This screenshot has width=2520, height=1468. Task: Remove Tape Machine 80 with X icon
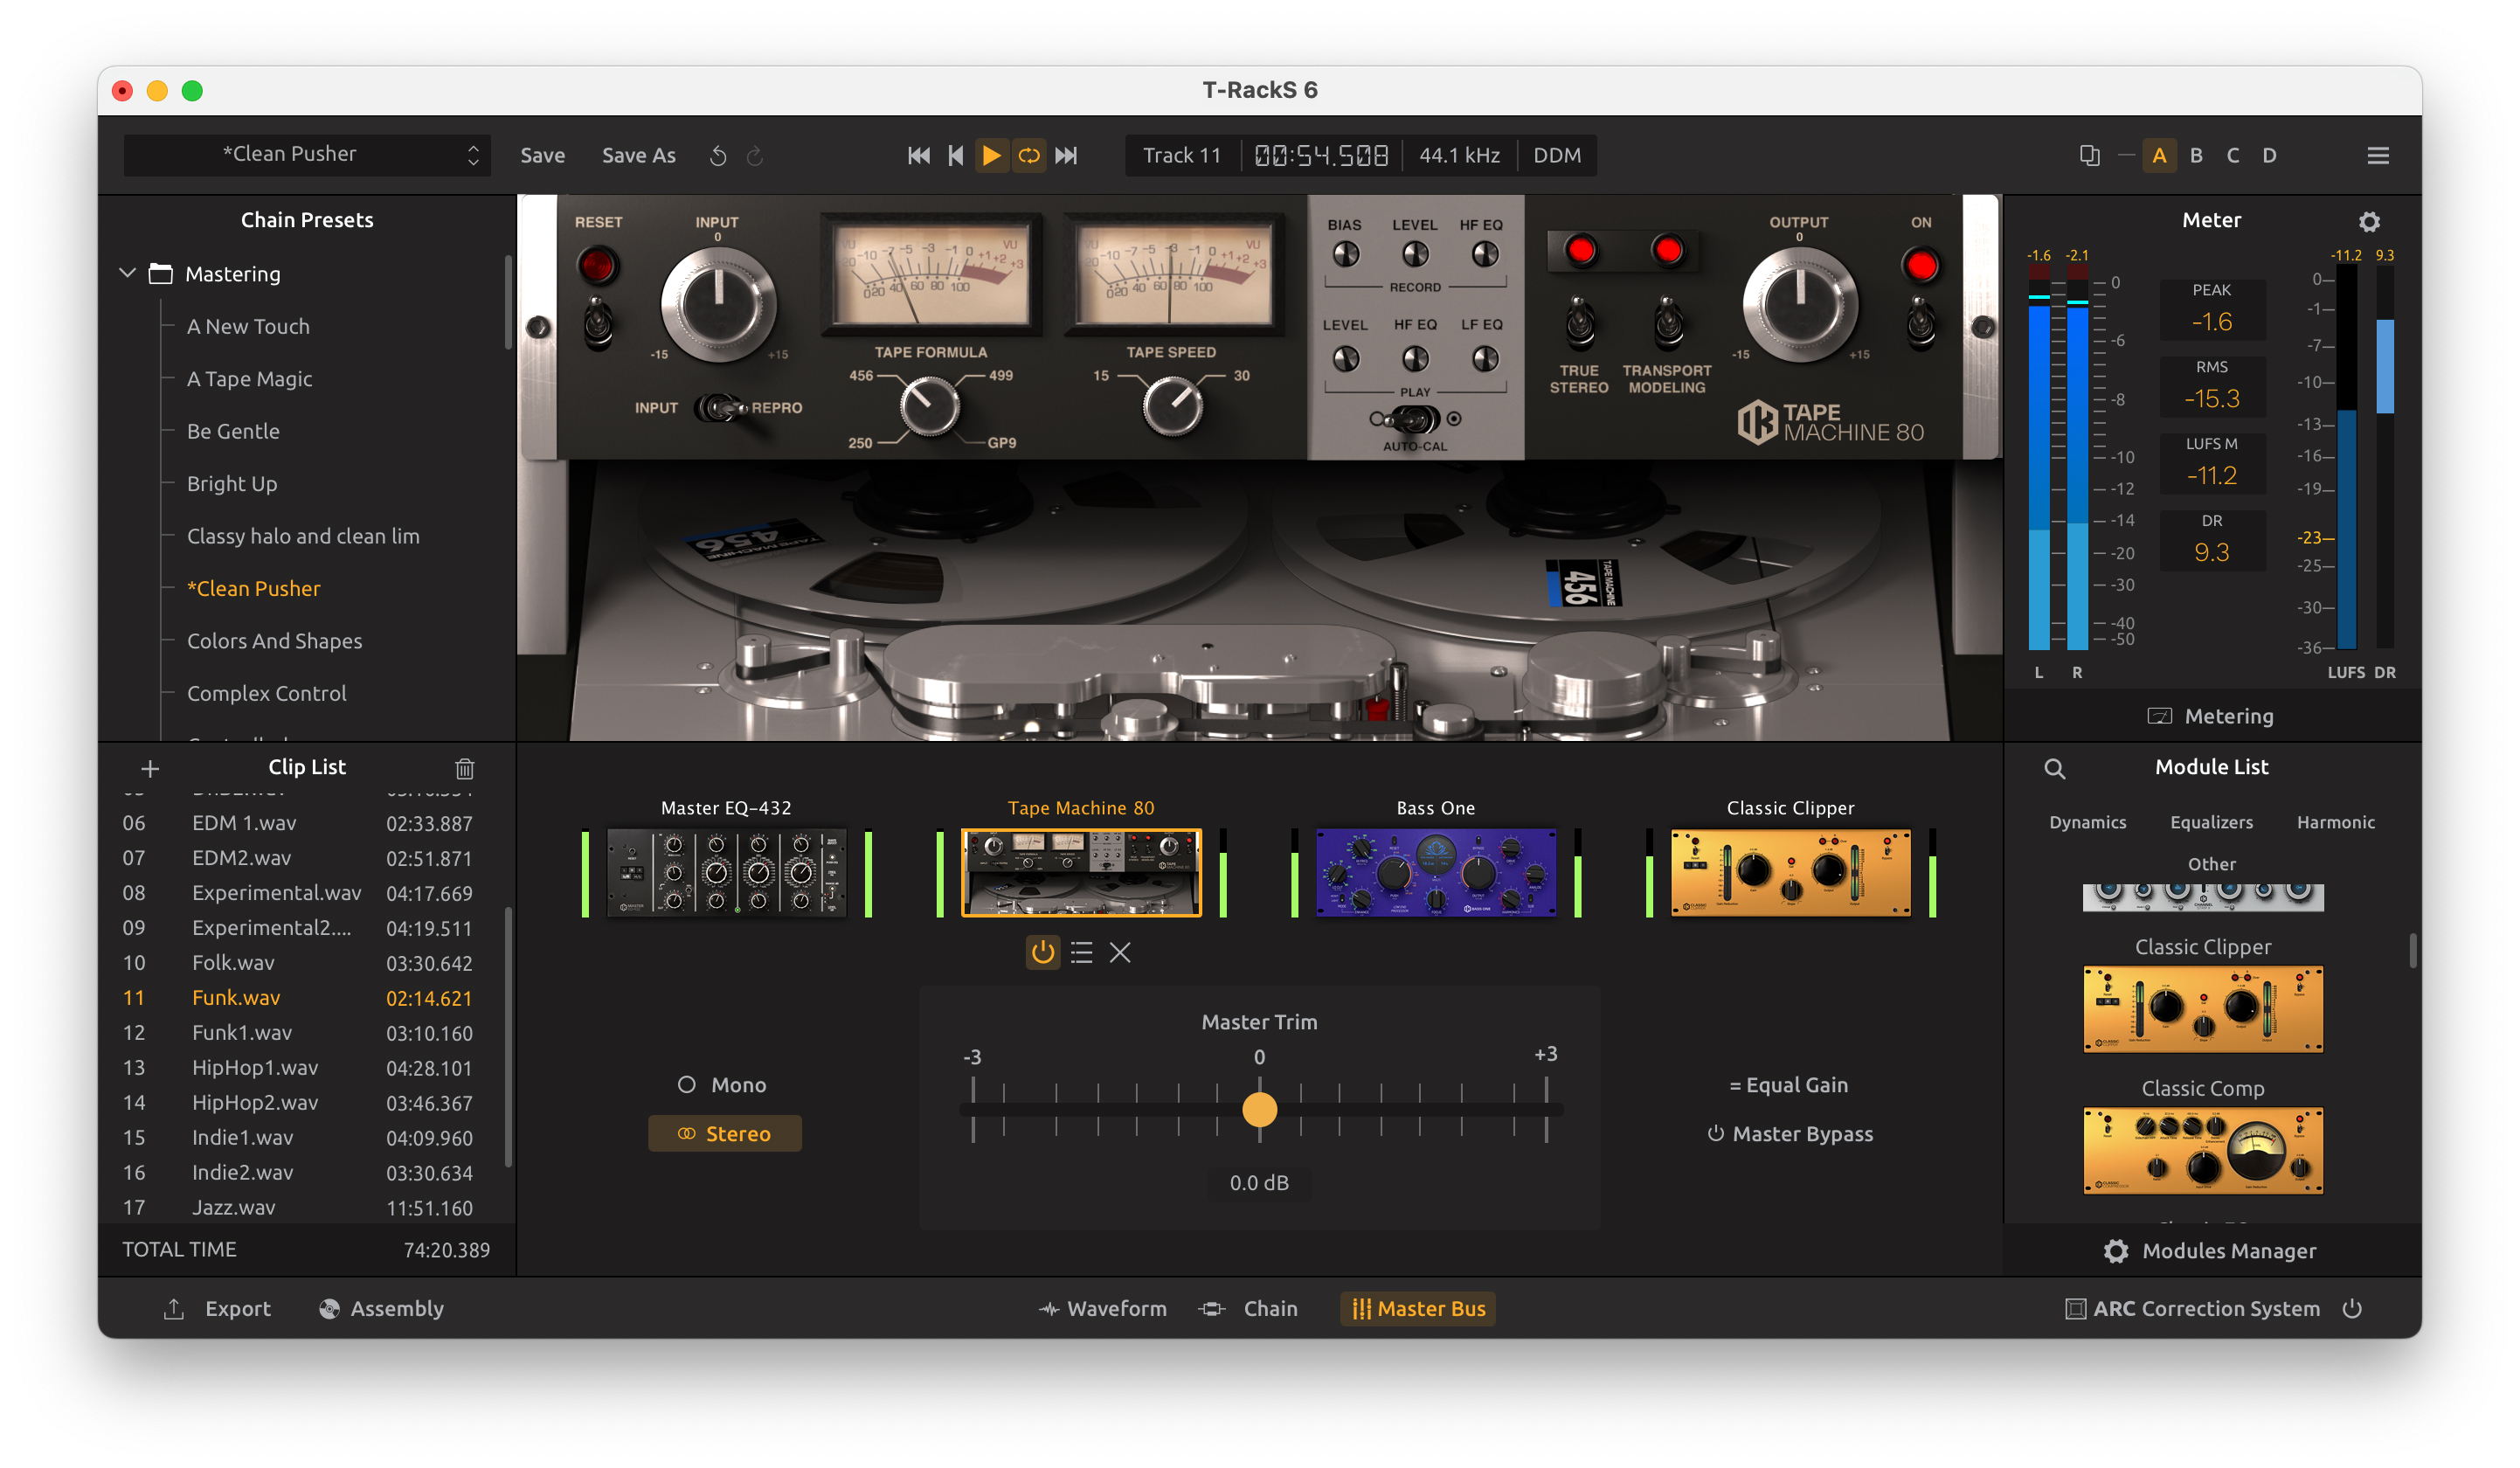point(1120,953)
